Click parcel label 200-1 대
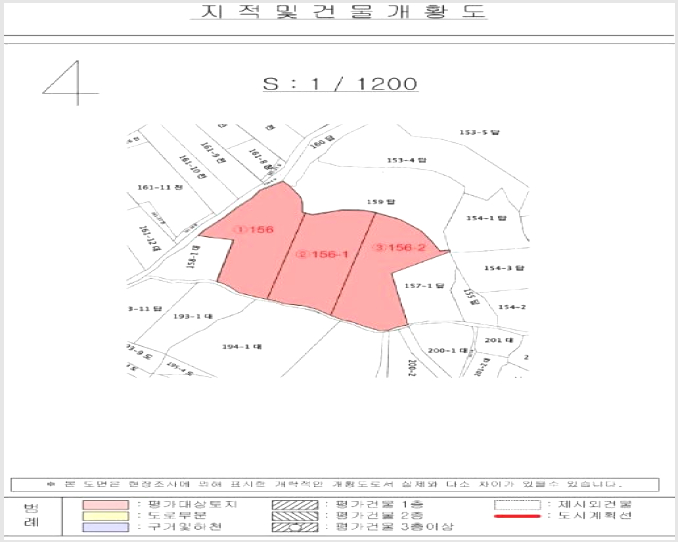The width and height of the screenshot is (678, 542). 448,350
